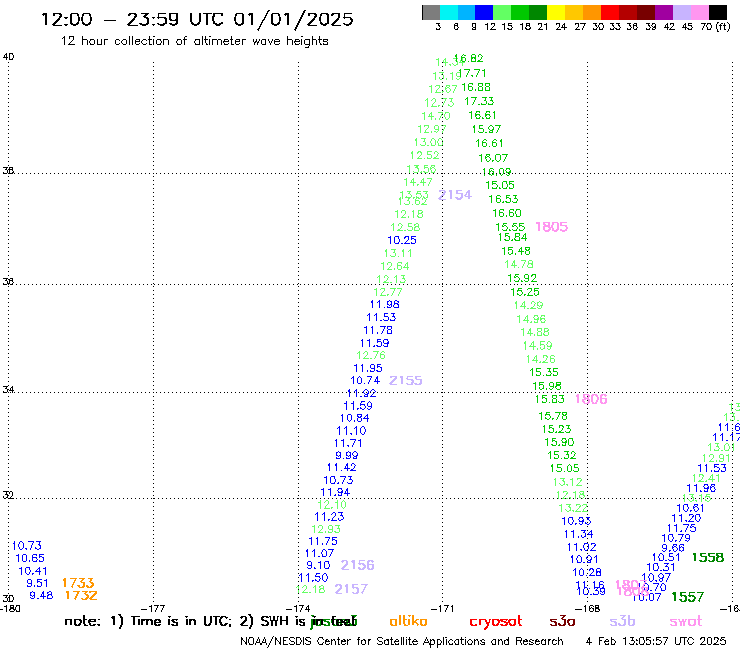Click the cyan legend color block
The height and width of the screenshot is (650, 740).
point(449,12)
